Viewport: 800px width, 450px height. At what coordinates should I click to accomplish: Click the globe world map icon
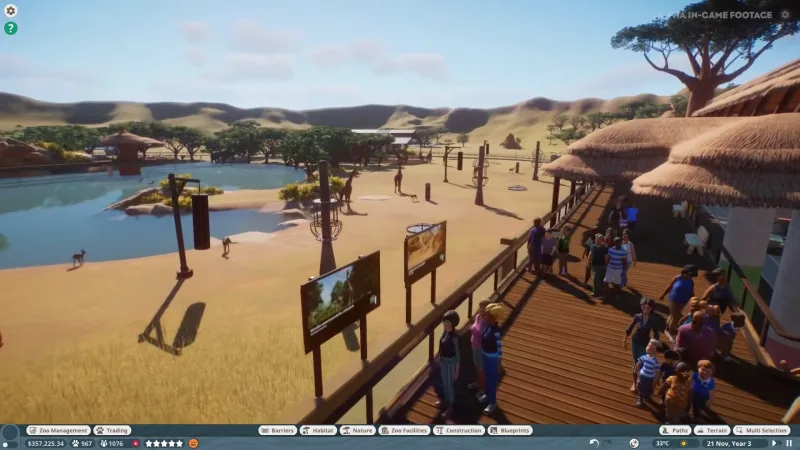coord(634,443)
